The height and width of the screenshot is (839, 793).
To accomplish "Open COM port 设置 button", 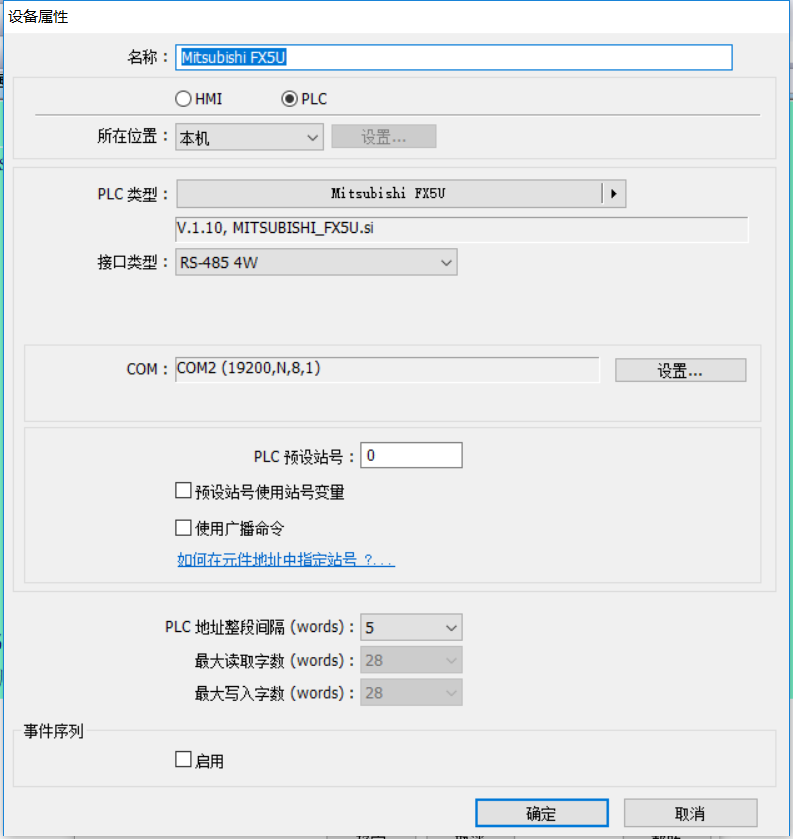I will click(680, 370).
